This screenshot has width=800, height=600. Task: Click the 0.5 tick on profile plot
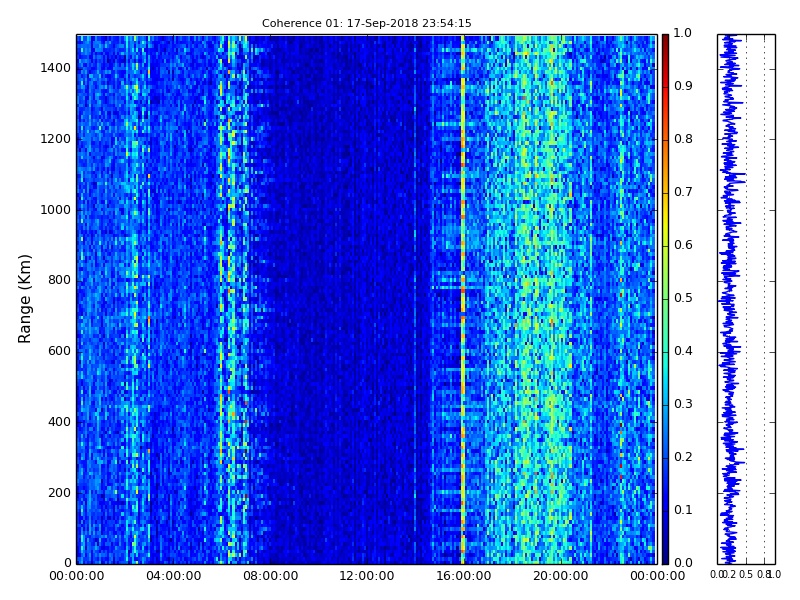[746, 574]
